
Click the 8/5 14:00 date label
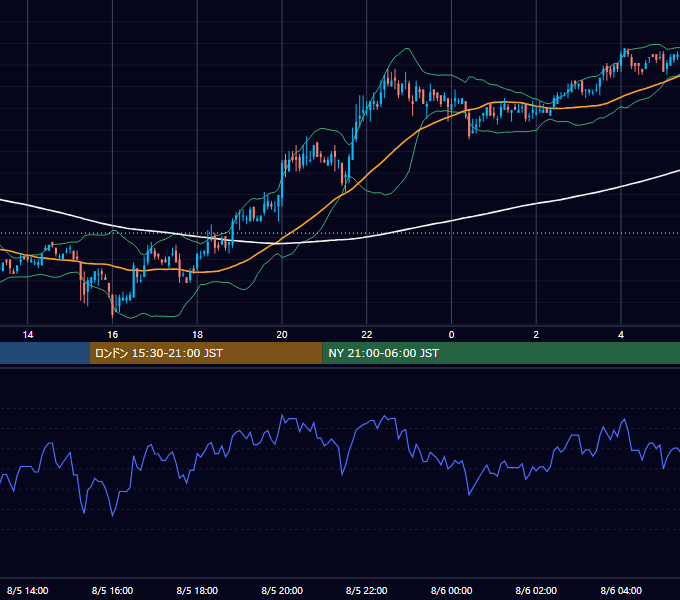(28, 590)
